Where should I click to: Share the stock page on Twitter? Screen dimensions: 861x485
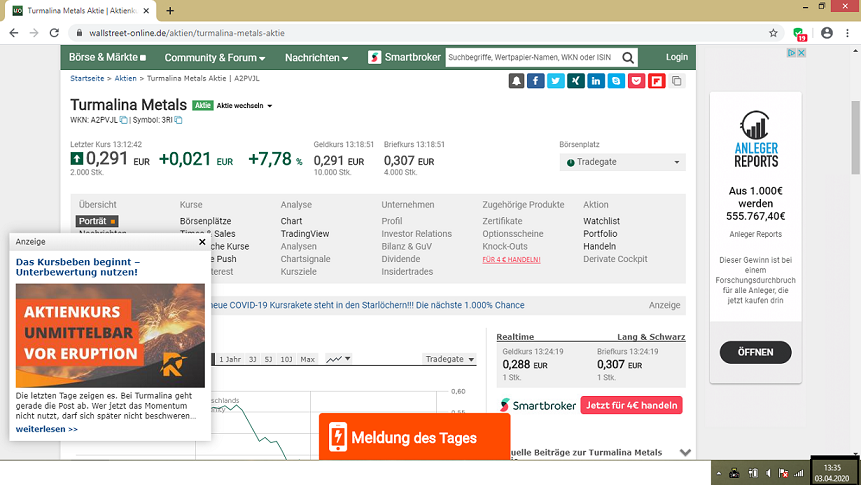(x=556, y=81)
